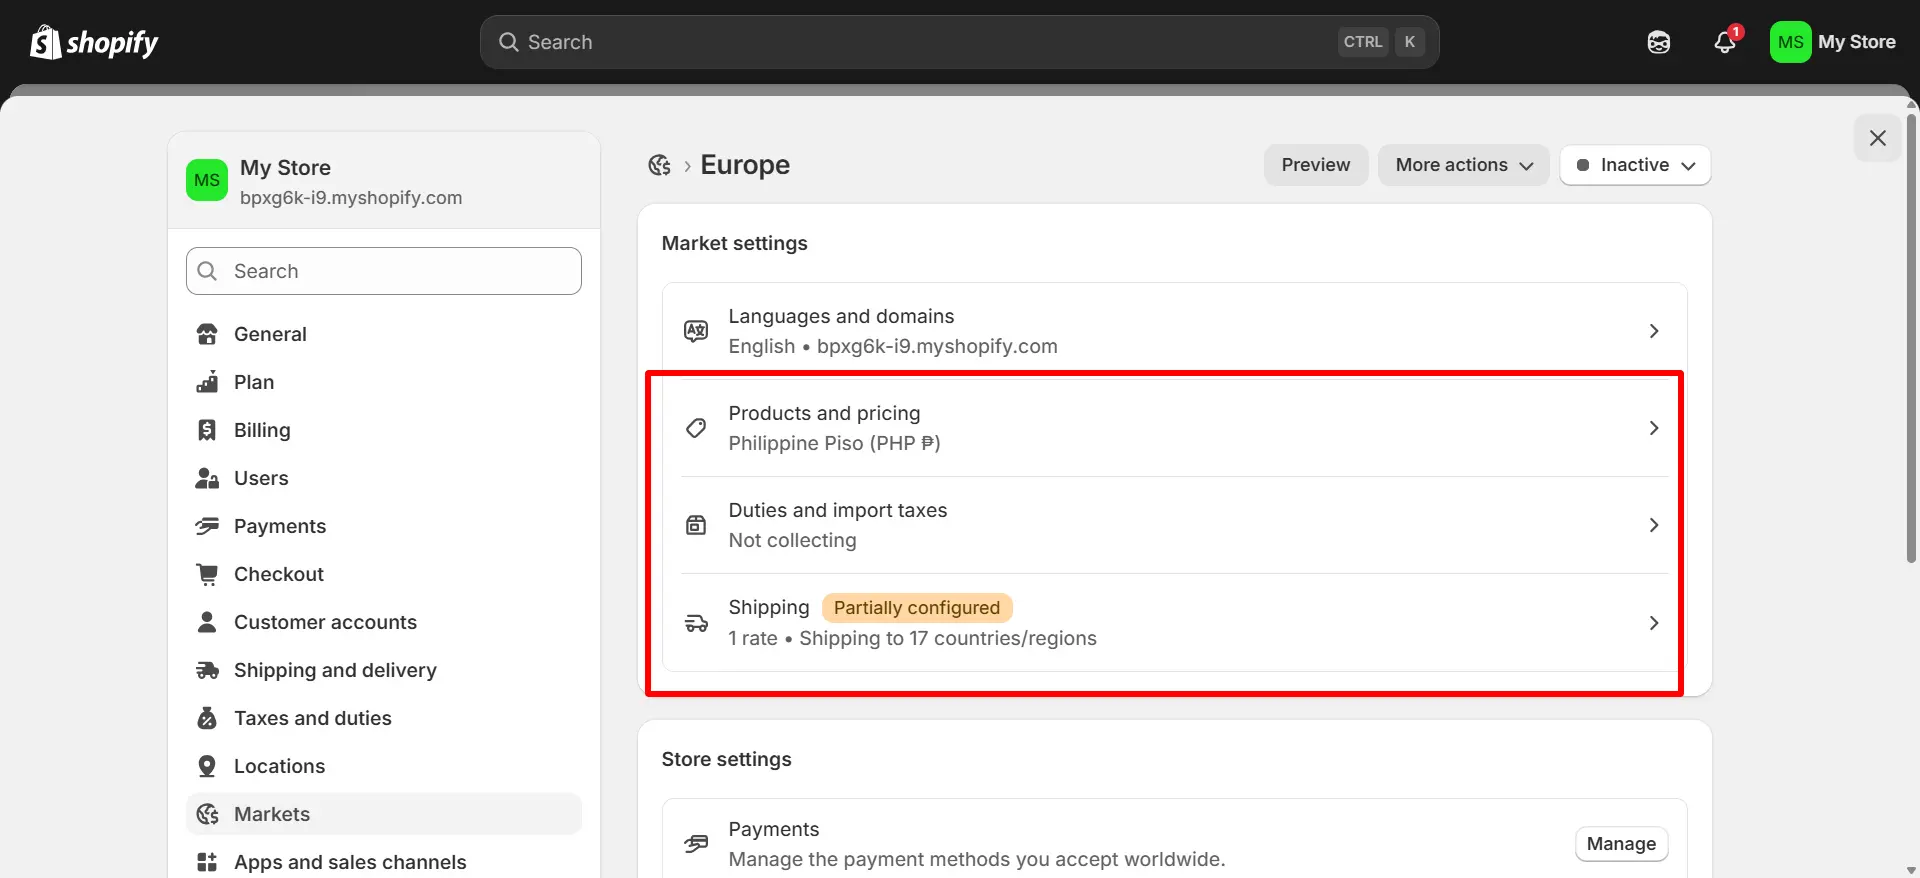This screenshot has height=878, width=1920.
Task: Click the bpxg6k-i9.myshopify.com store header
Action: click(x=384, y=181)
